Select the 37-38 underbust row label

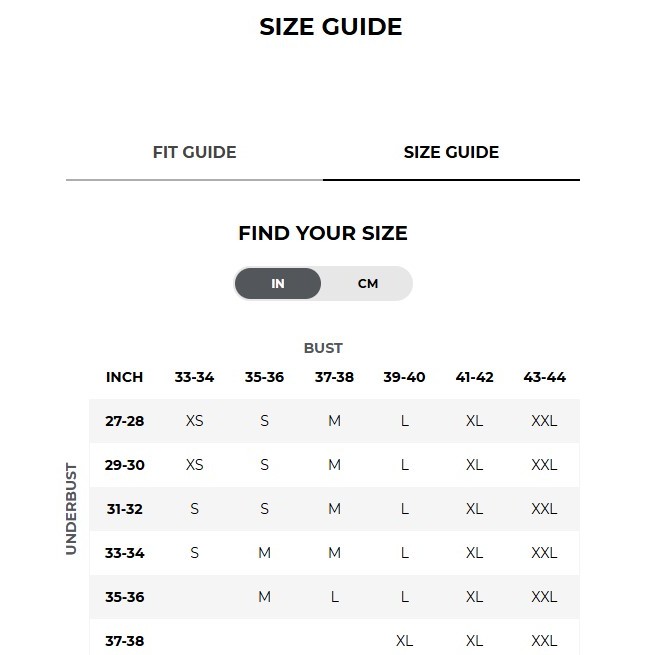[x=124, y=641]
